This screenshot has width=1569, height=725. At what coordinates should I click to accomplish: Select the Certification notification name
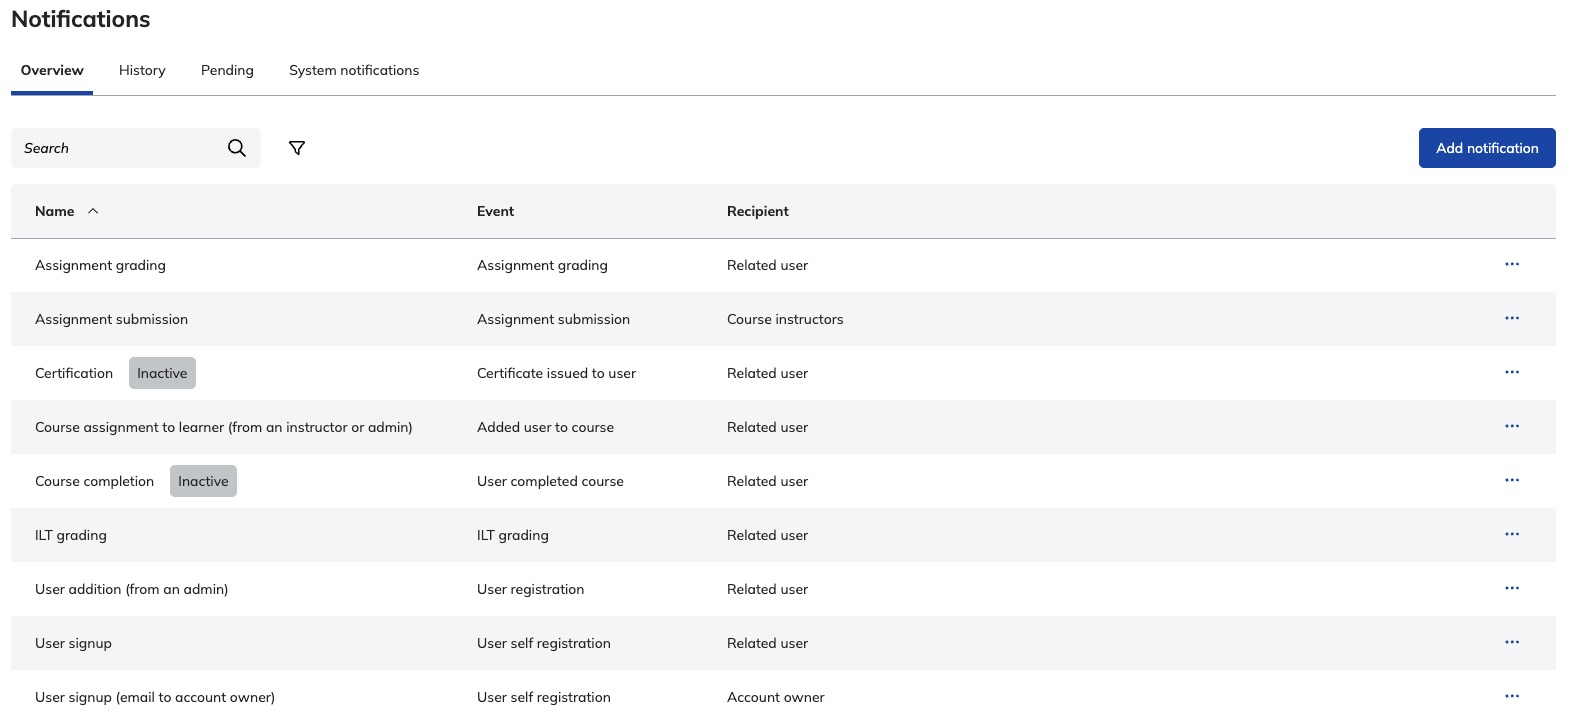74,373
